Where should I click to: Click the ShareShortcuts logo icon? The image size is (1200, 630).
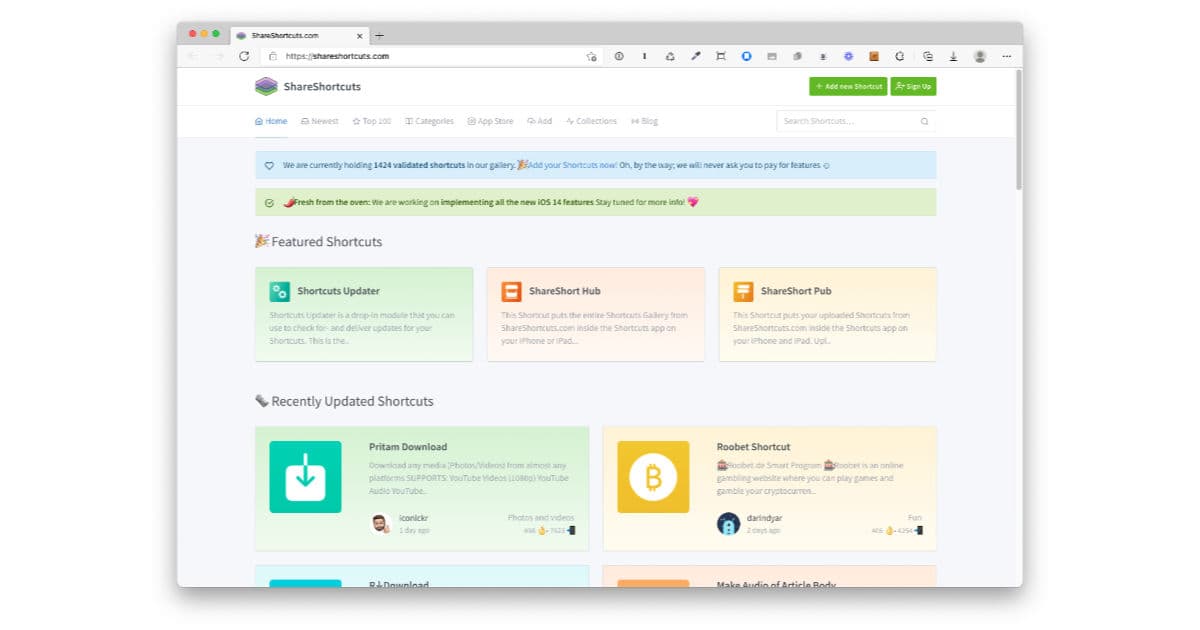[265, 86]
